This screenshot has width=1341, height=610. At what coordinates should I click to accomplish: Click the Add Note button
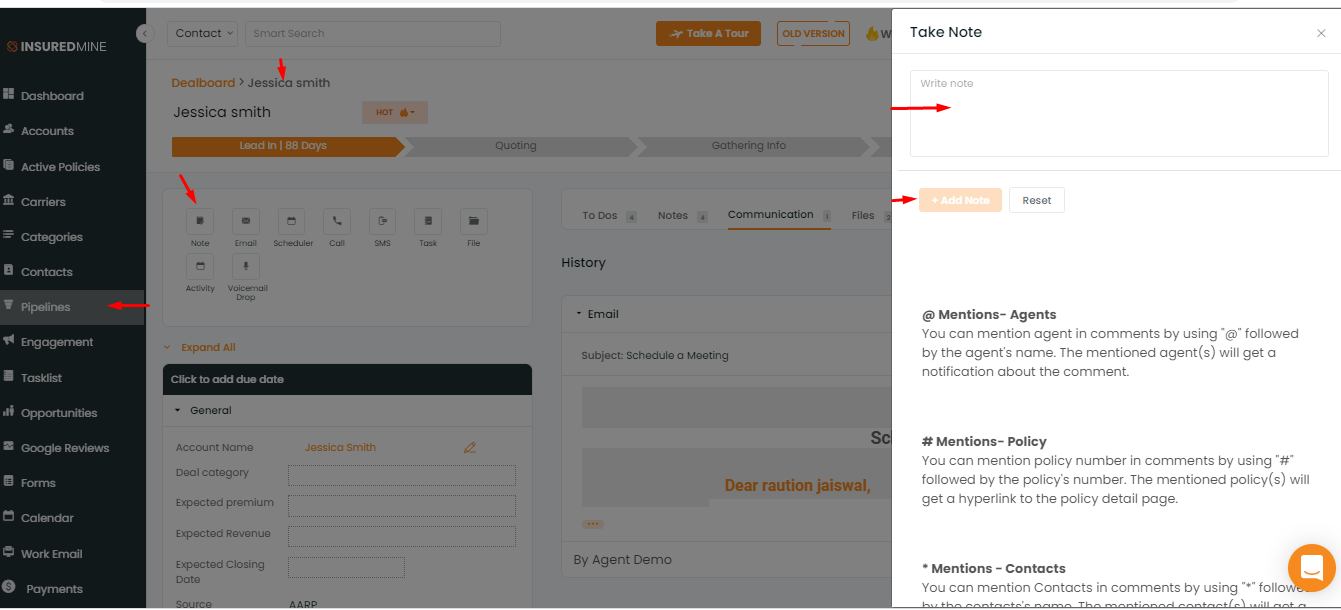click(x=960, y=200)
